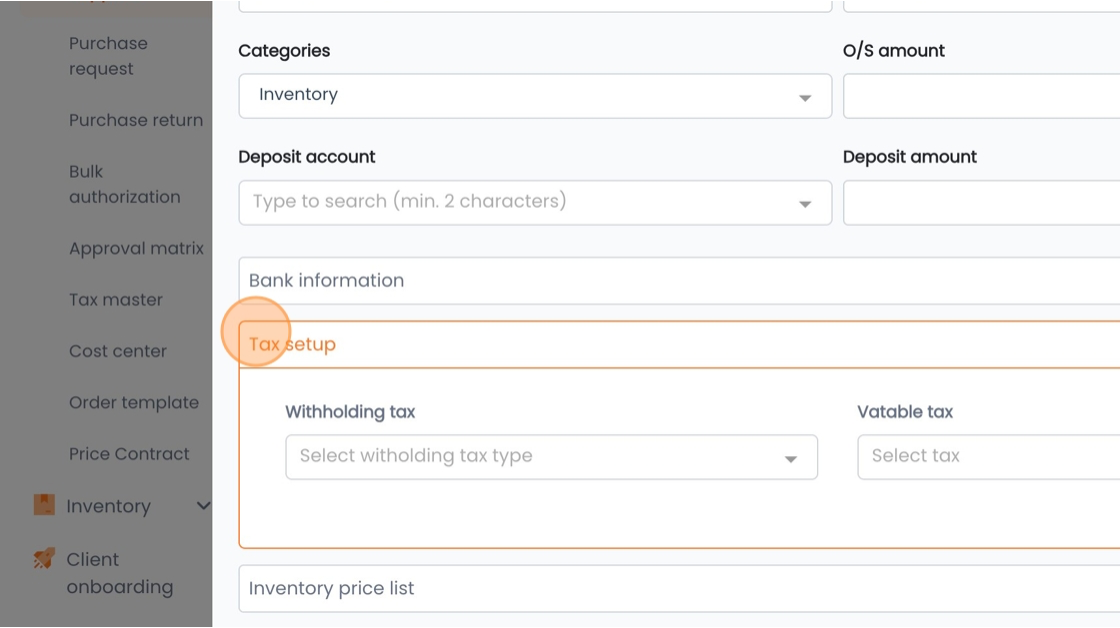Image resolution: width=1120 pixels, height=628 pixels.
Task: Select the Vatable tax field
Action: click(x=989, y=457)
